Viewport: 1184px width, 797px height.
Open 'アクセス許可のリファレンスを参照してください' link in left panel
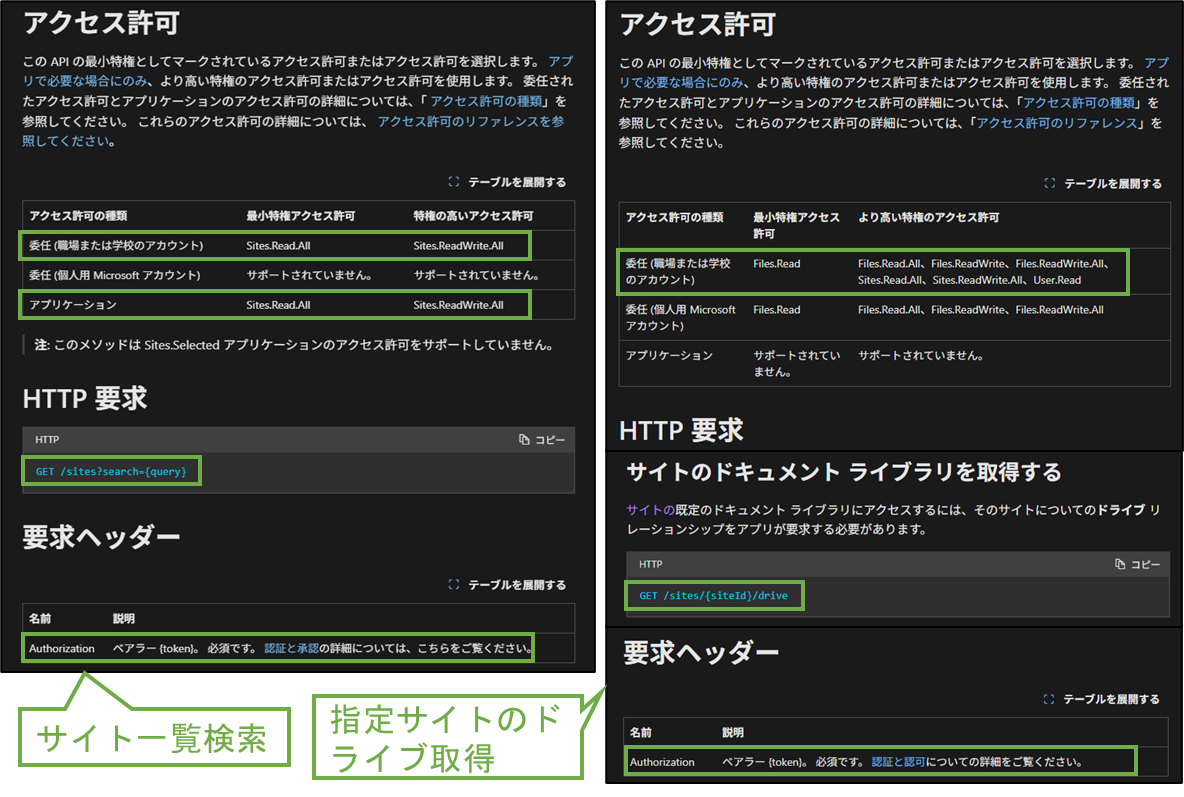(470, 122)
